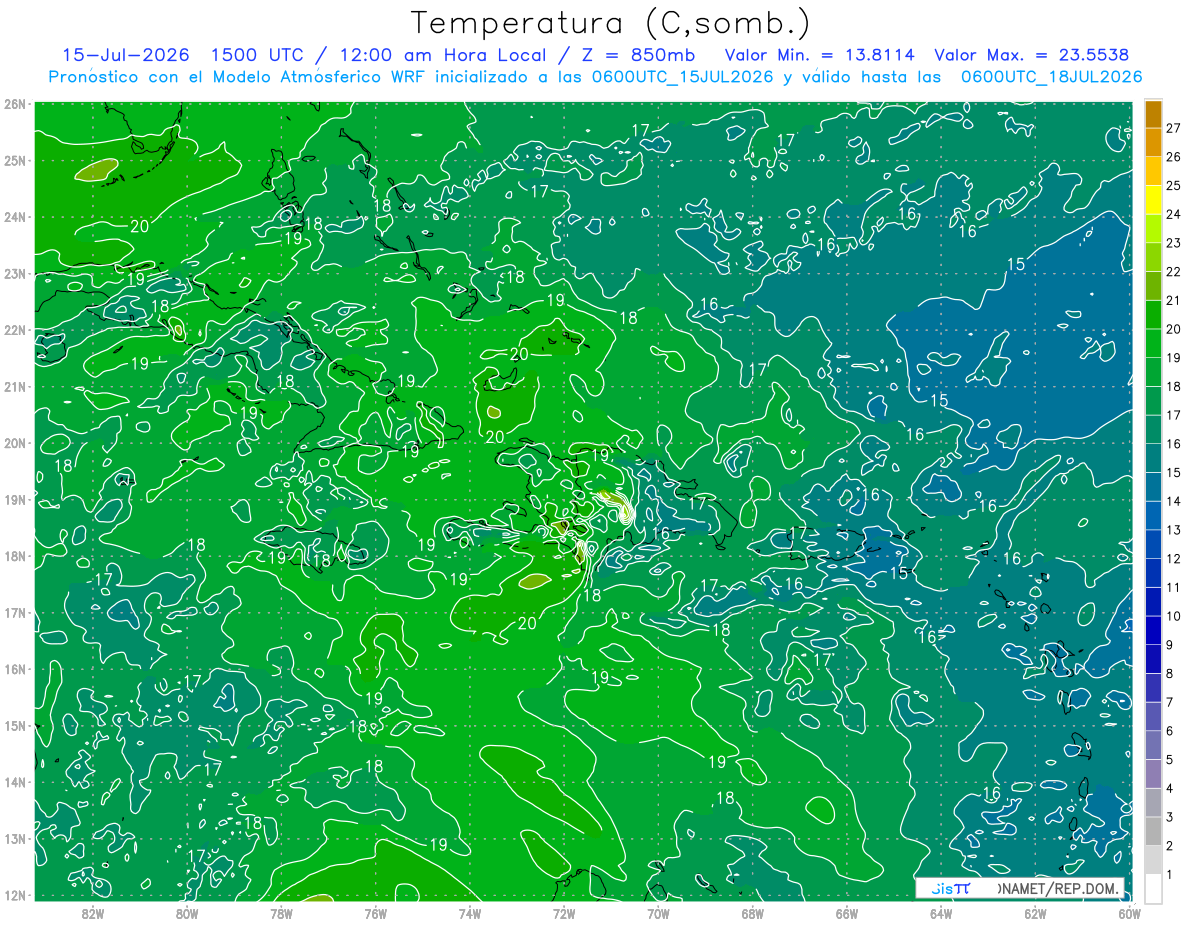
Task: Click the "62W" longitude axis label
Action: (x=1036, y=912)
